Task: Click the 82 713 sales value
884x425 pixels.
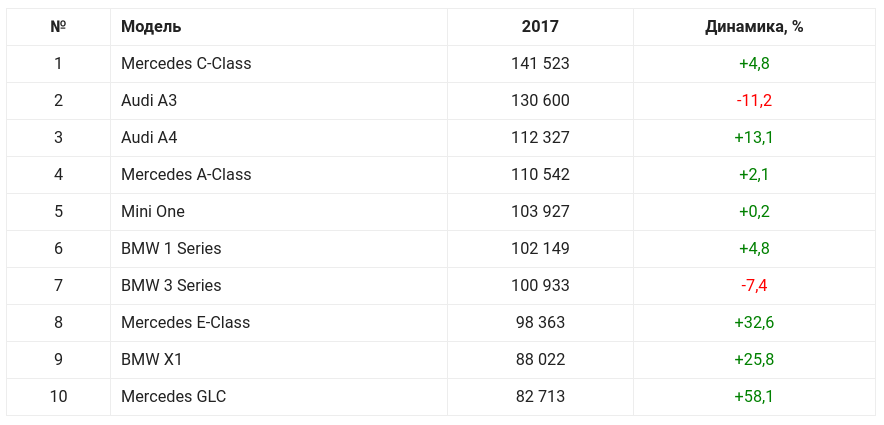Action: pos(540,397)
